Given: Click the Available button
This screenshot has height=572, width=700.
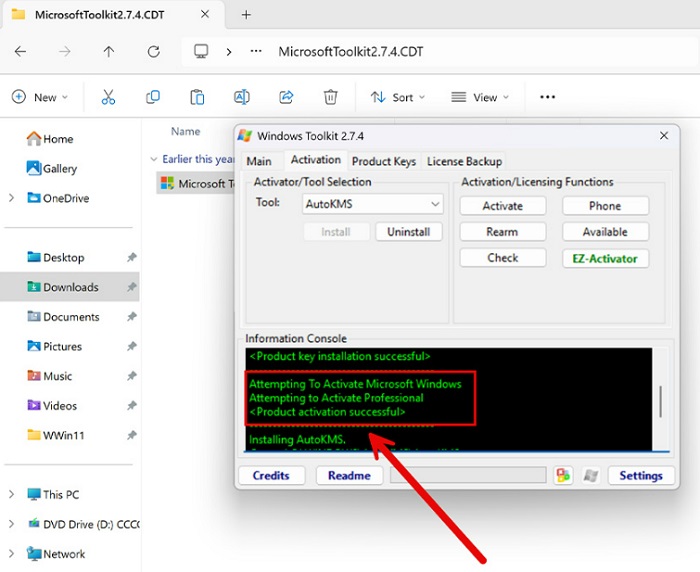Looking at the screenshot, I should pos(605,232).
